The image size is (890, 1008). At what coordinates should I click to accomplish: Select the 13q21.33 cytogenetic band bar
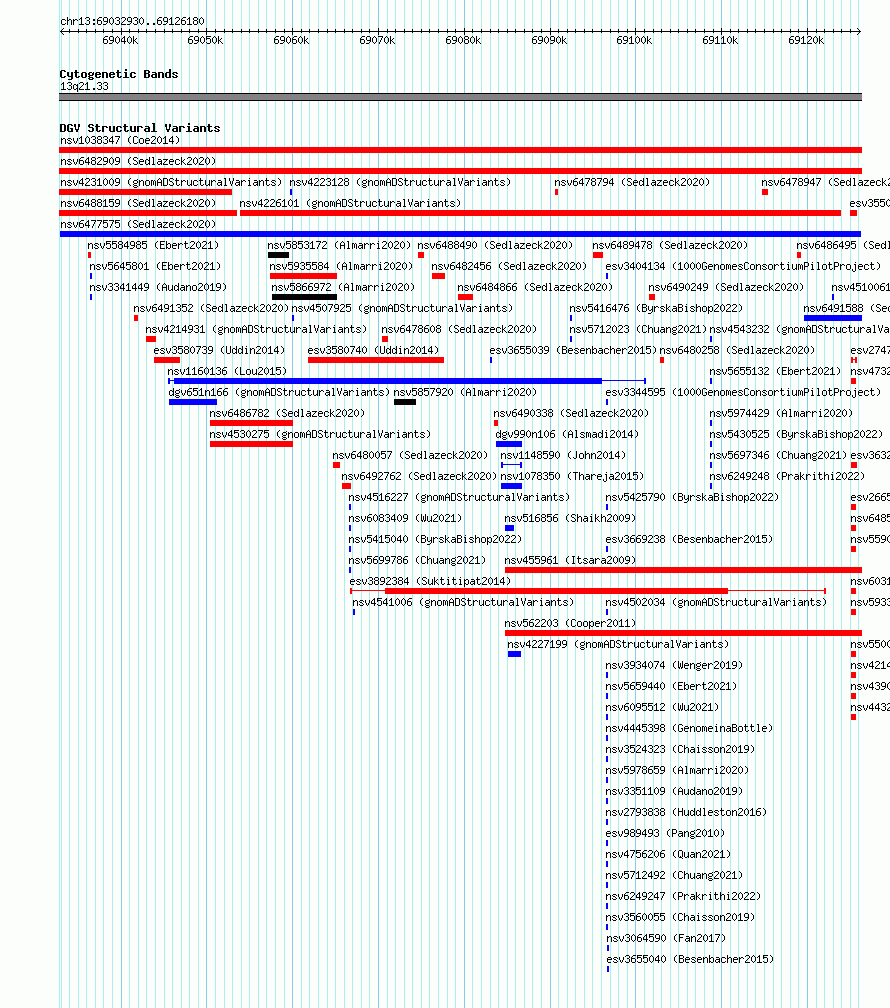click(x=460, y=97)
